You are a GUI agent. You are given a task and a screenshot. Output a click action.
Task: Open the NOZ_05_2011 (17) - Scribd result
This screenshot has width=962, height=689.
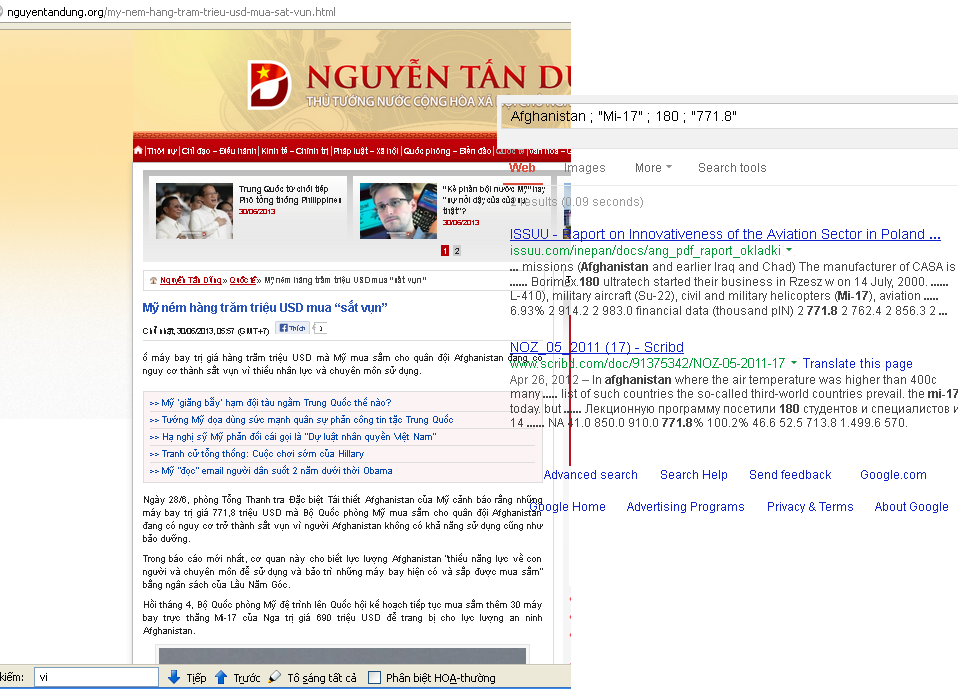click(x=596, y=347)
